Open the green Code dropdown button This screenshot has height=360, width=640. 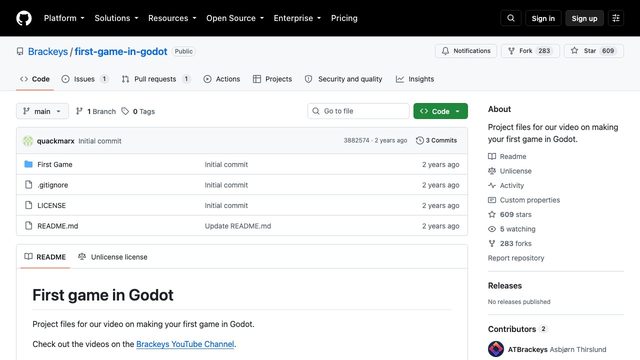point(440,111)
